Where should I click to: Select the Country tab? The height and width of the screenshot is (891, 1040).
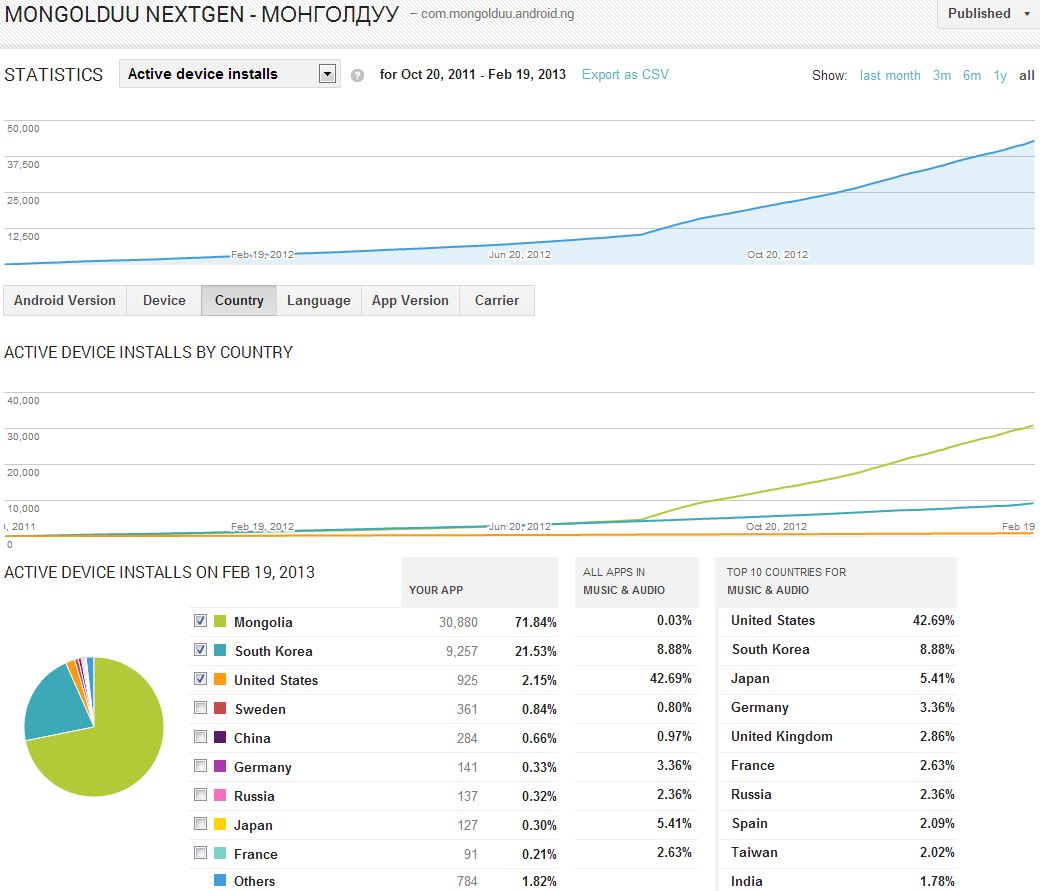pos(239,301)
